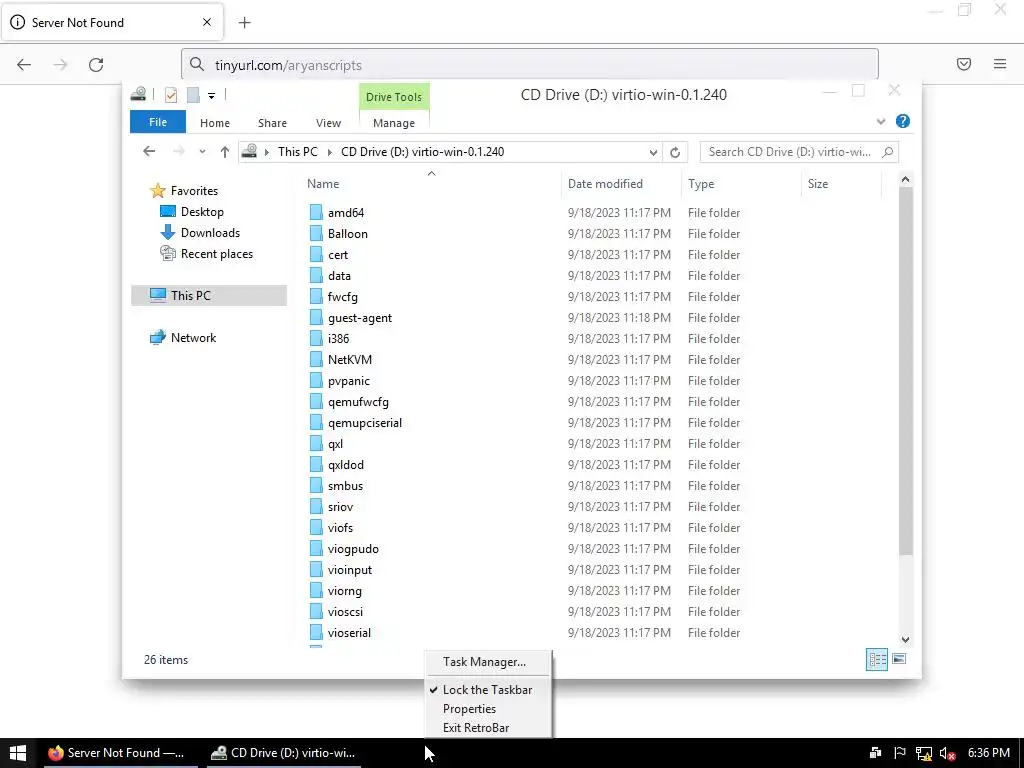Click the file list scrollbar down arrow
The height and width of the screenshot is (768, 1024).
(x=905, y=639)
